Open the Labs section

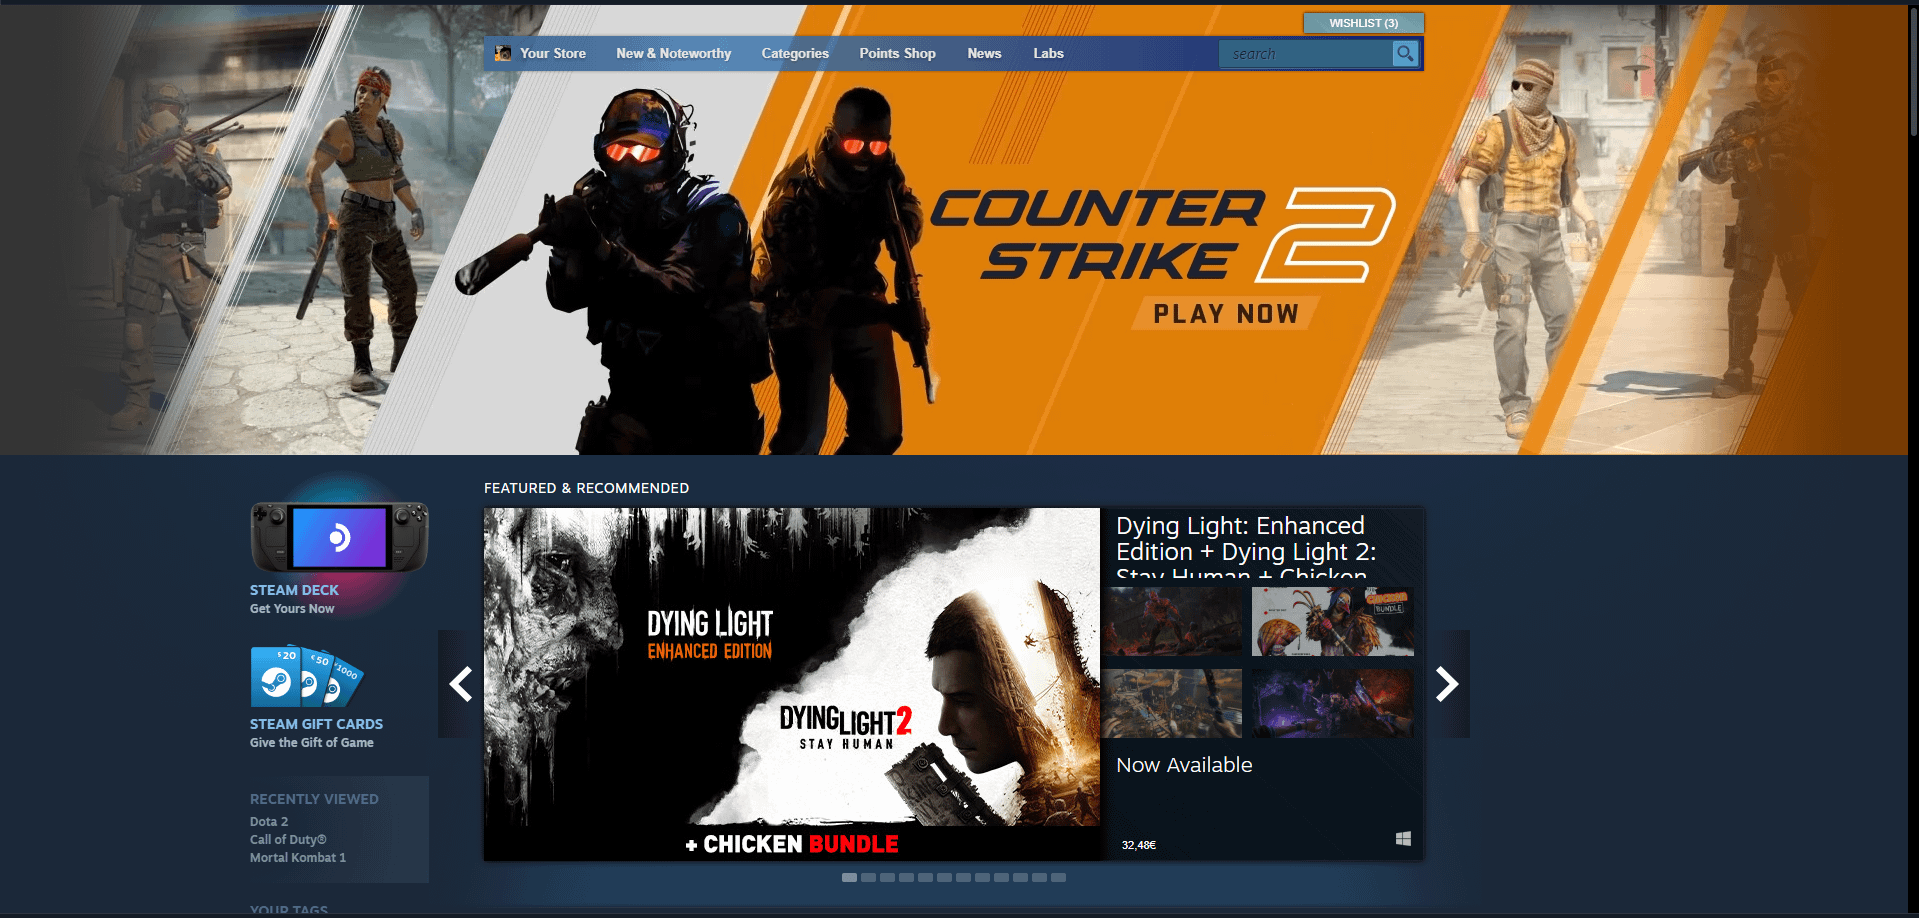pos(1048,53)
